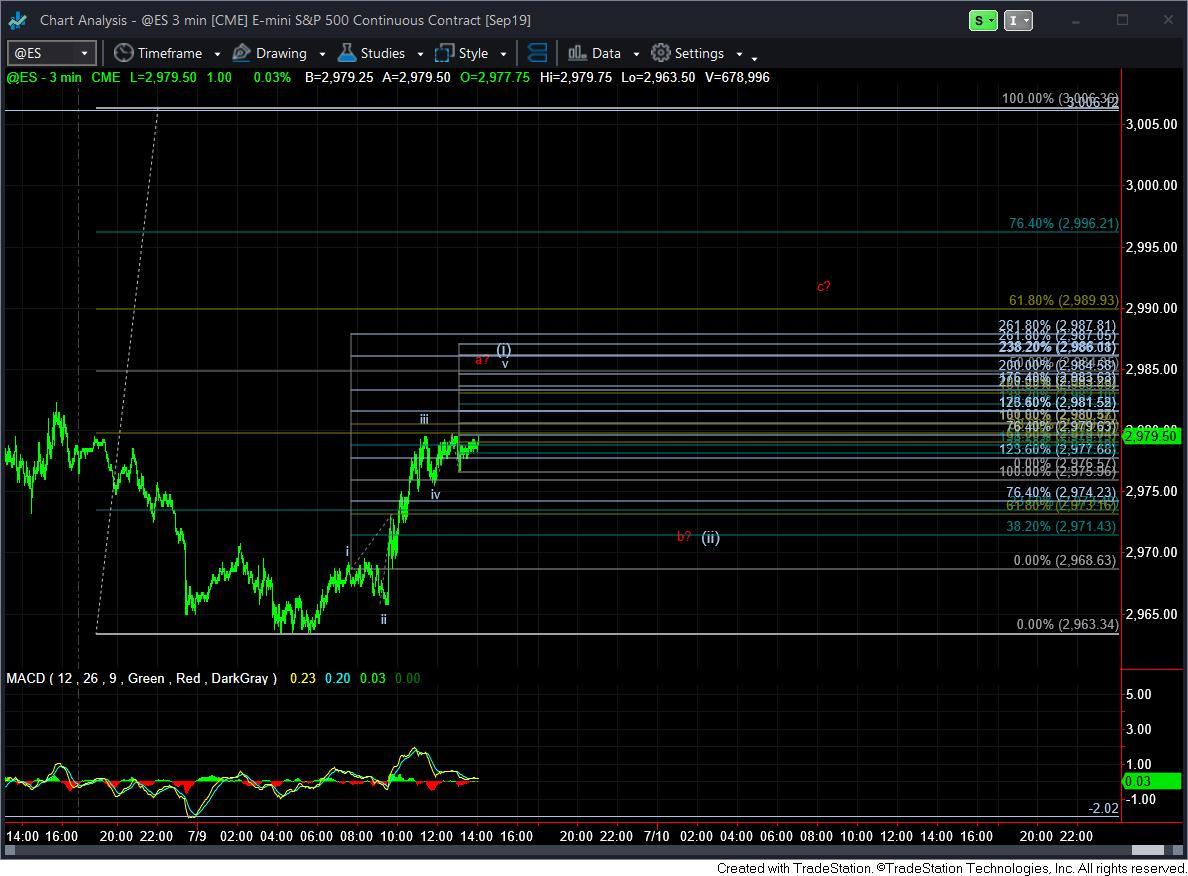Expand the @ES symbol dropdown arrow
This screenshot has width=1188, height=876.
tap(84, 54)
